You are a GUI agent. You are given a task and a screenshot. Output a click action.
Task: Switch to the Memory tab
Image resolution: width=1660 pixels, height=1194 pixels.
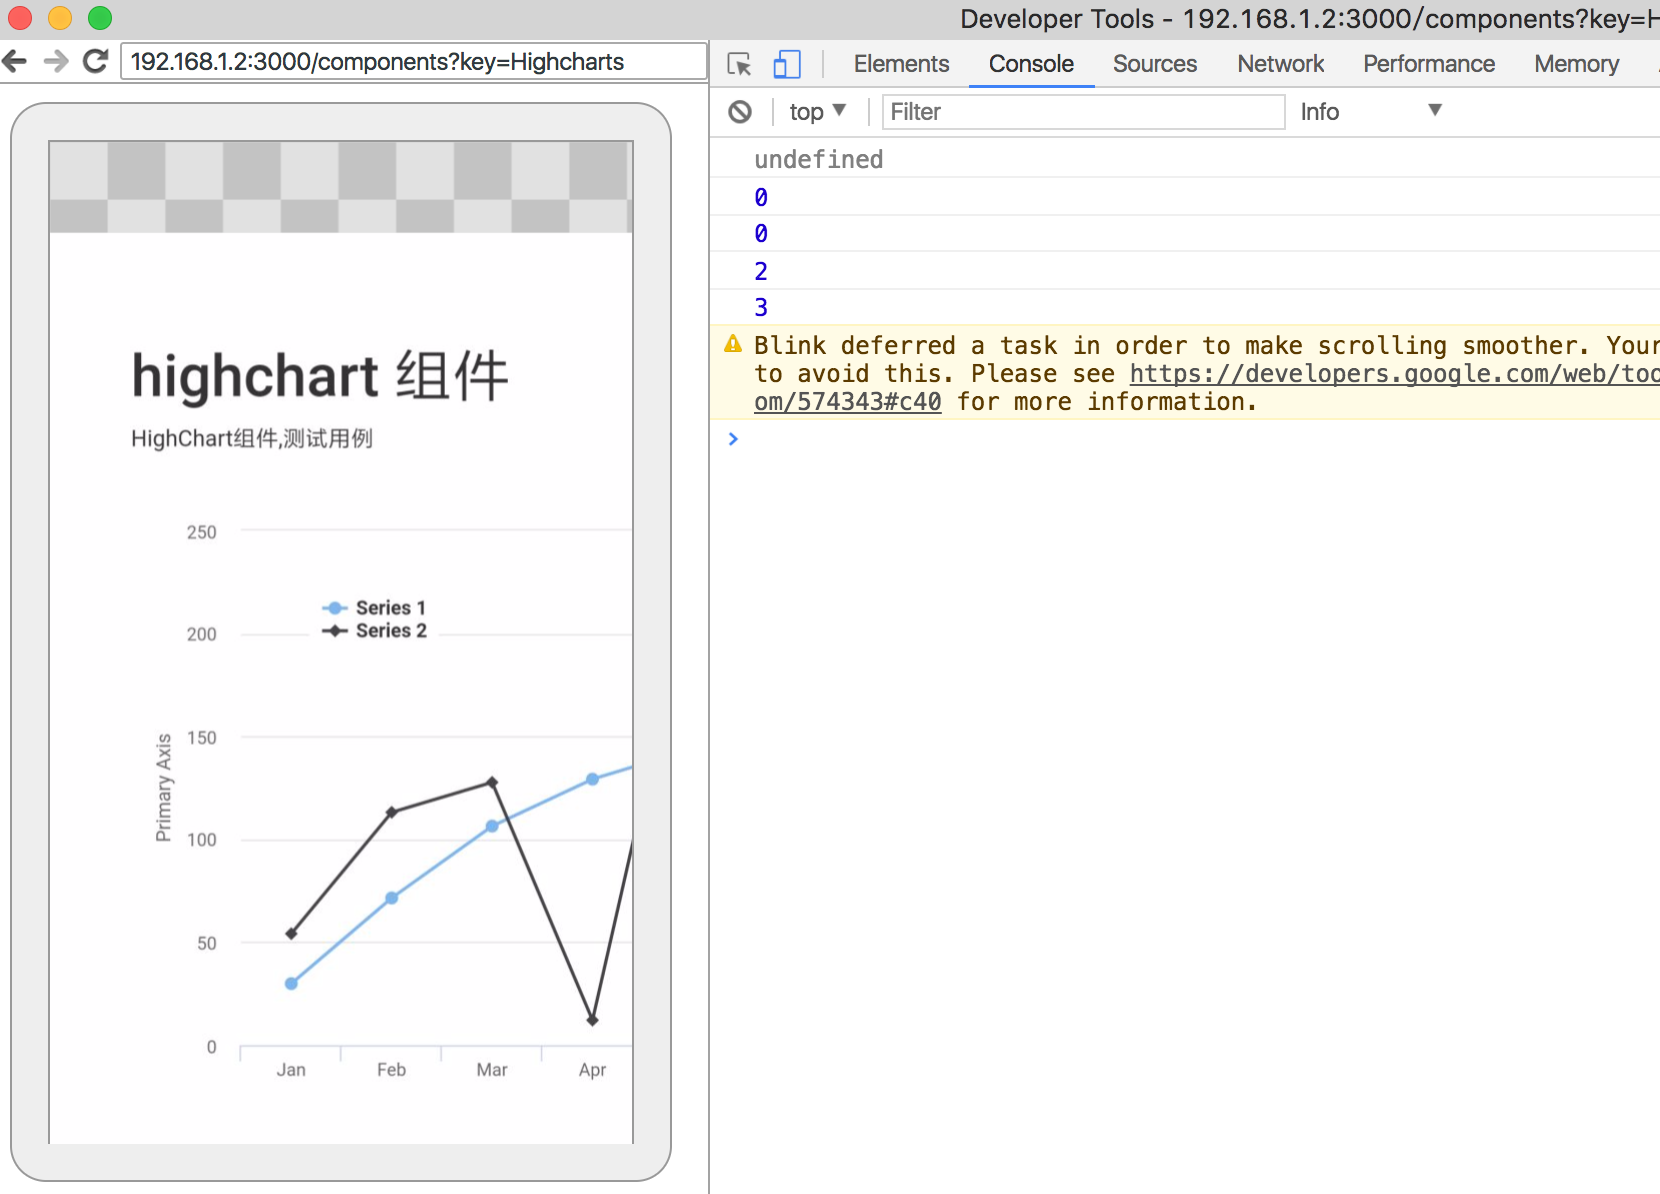pyautogui.click(x=1576, y=64)
